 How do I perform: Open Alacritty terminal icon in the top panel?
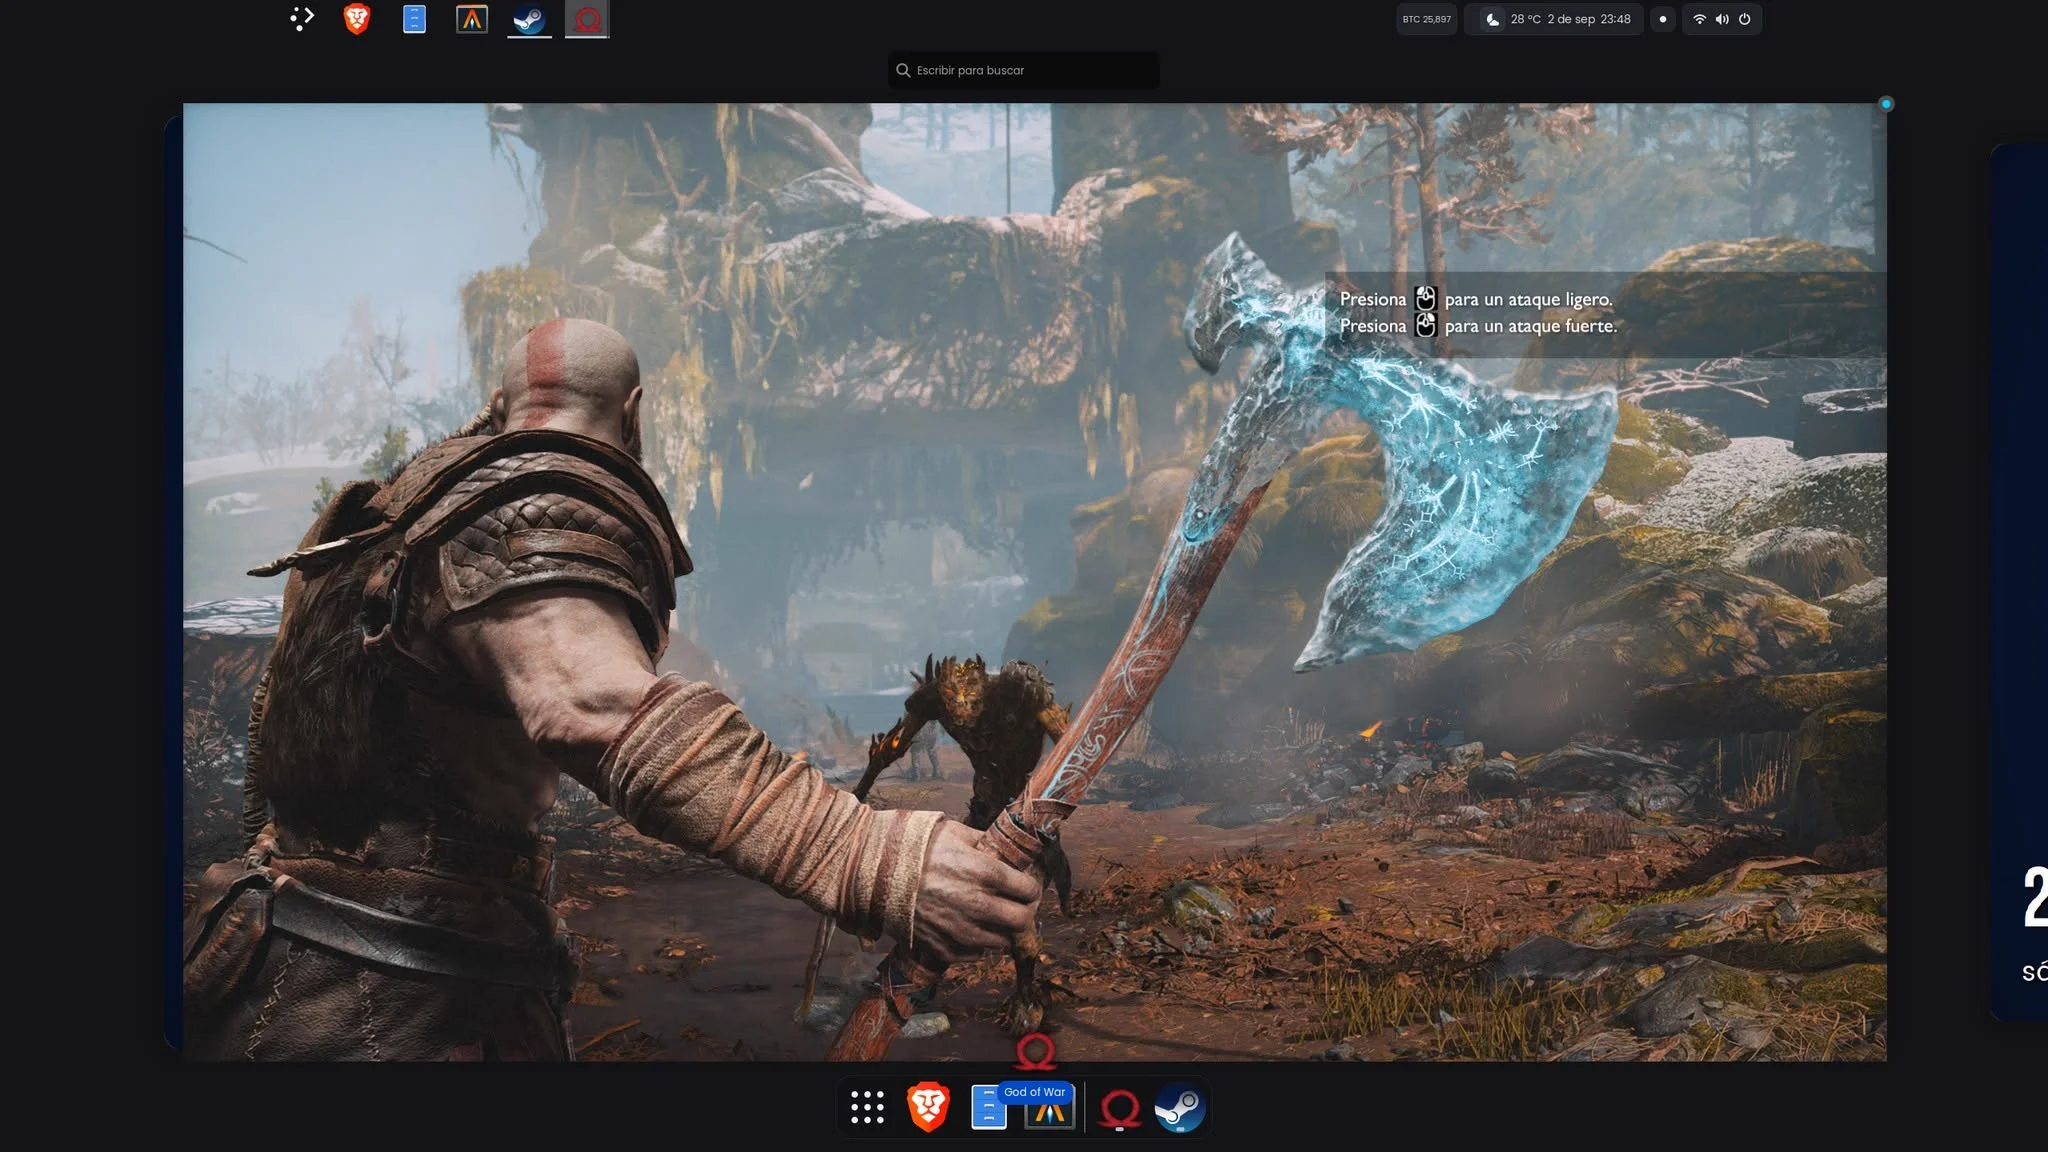pyautogui.click(x=472, y=19)
